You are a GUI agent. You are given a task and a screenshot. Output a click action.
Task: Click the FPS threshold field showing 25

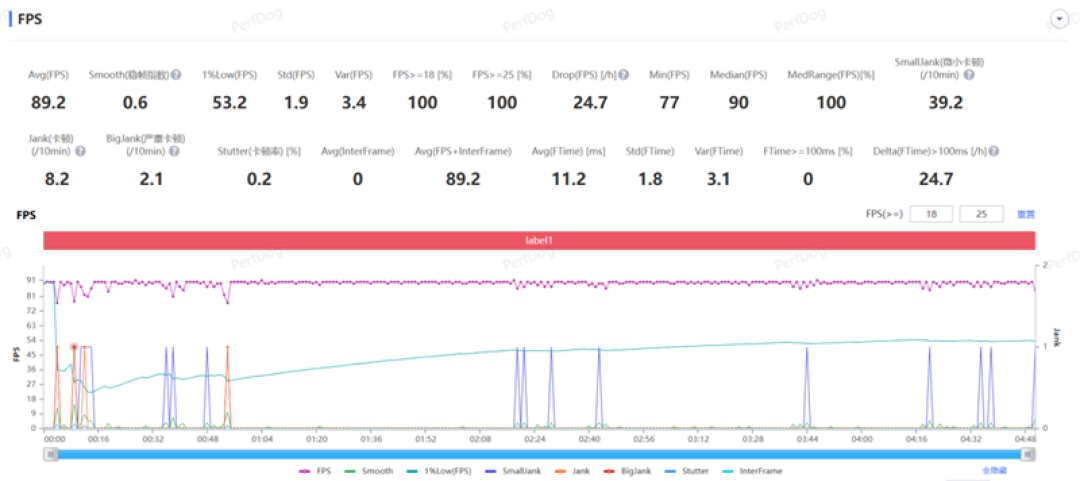[x=981, y=214]
